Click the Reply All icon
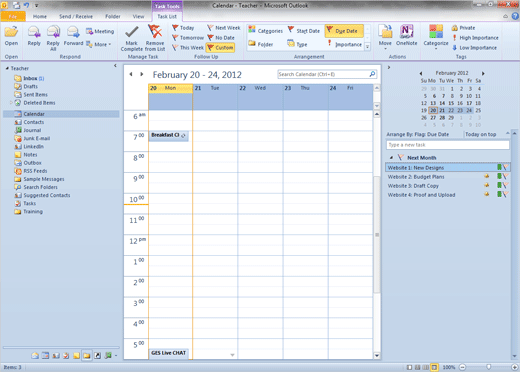Image resolution: width=520 pixels, height=372 pixels. (x=53, y=38)
